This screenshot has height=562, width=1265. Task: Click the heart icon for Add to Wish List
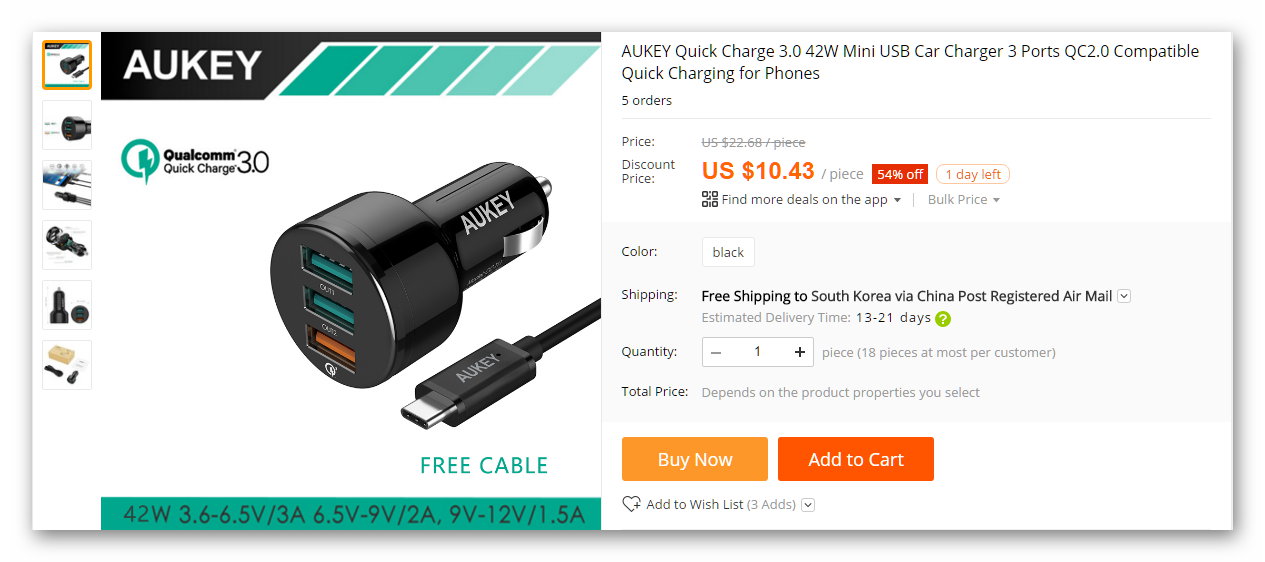631,504
